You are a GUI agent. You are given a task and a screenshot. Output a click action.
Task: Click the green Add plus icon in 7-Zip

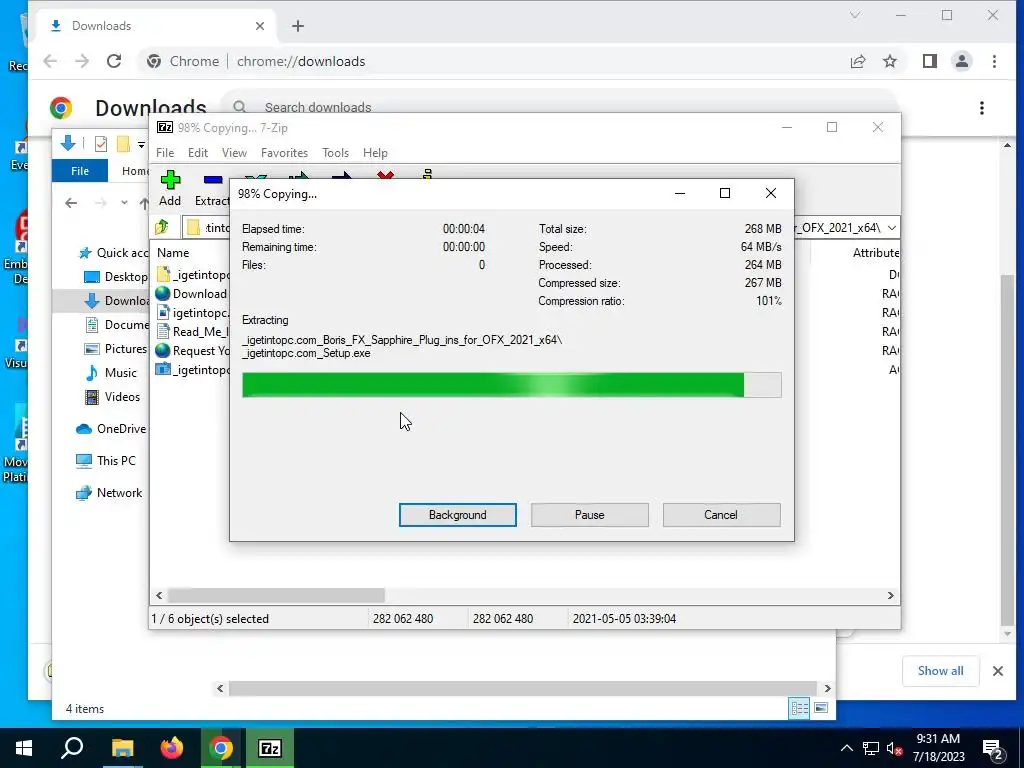pyautogui.click(x=170, y=180)
